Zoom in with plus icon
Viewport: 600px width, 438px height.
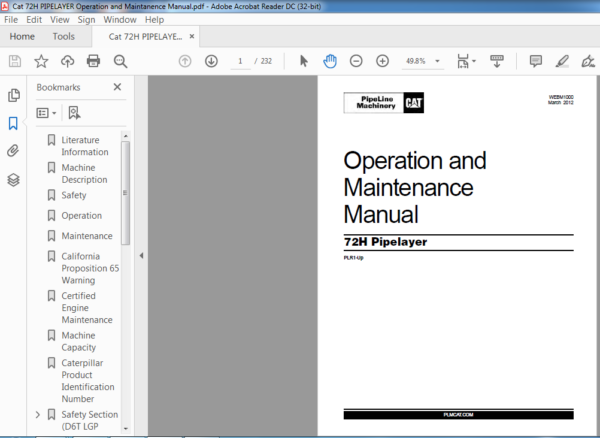tap(382, 61)
